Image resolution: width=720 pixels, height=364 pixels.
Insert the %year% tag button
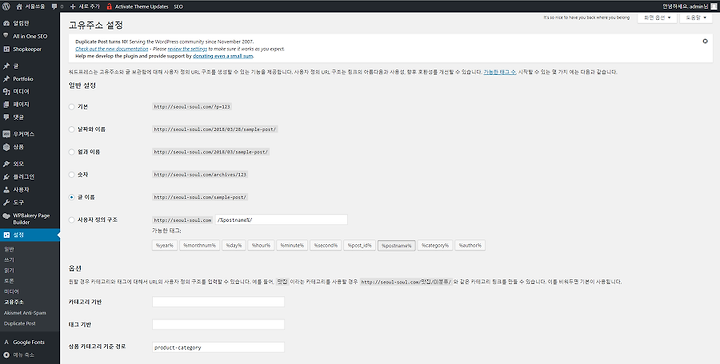165,246
